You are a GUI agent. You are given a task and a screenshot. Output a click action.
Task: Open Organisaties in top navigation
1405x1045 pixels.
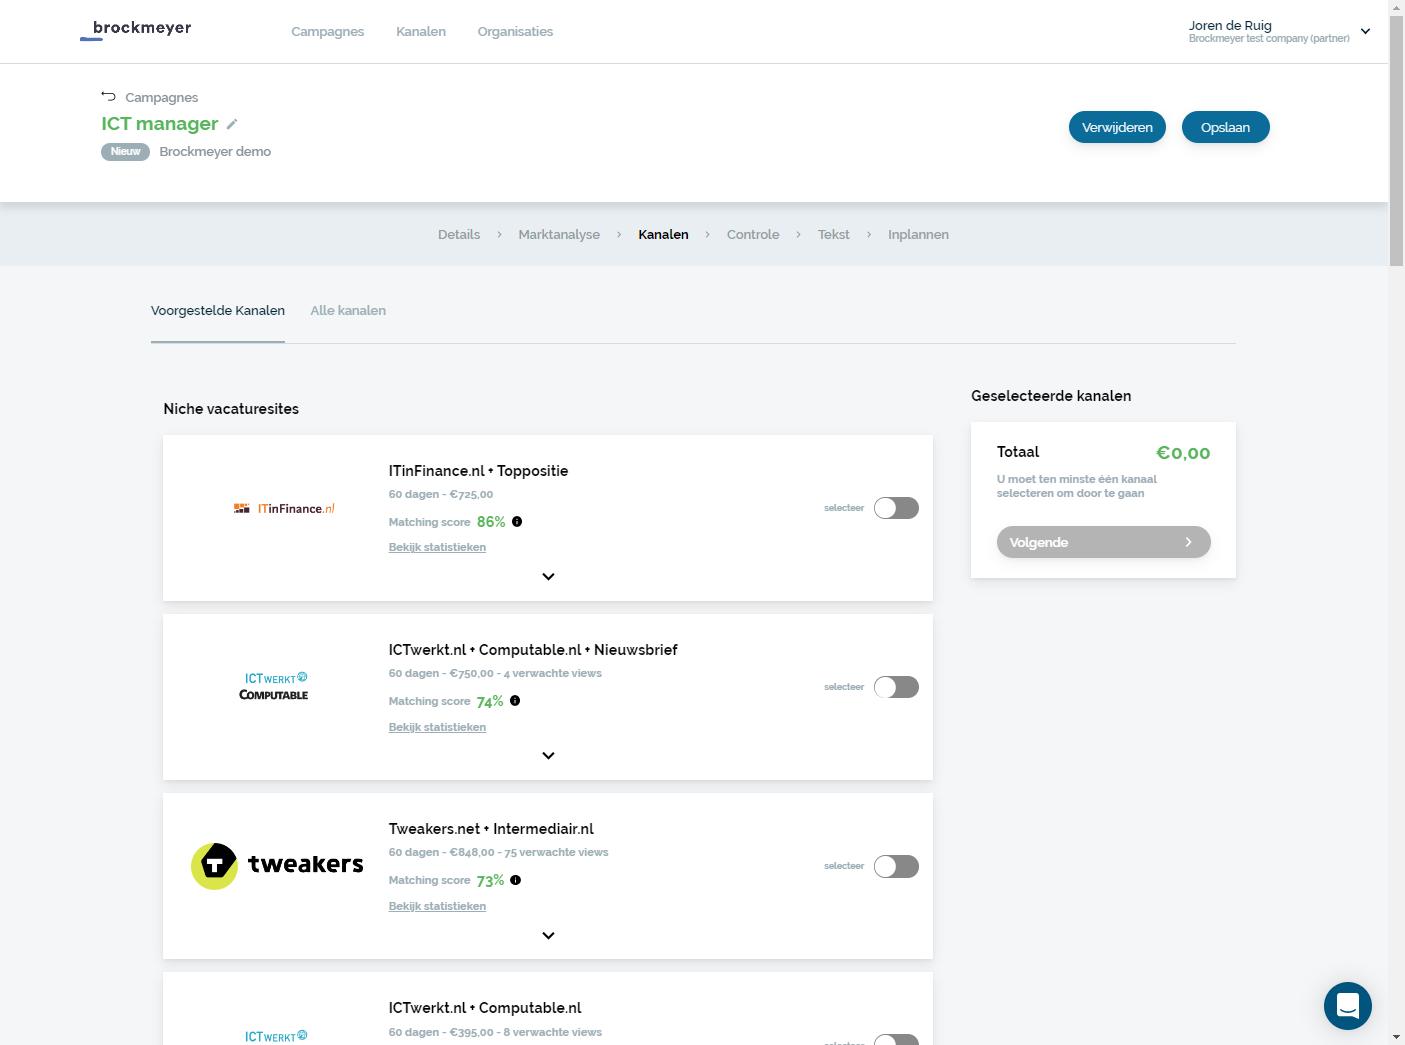tap(515, 31)
